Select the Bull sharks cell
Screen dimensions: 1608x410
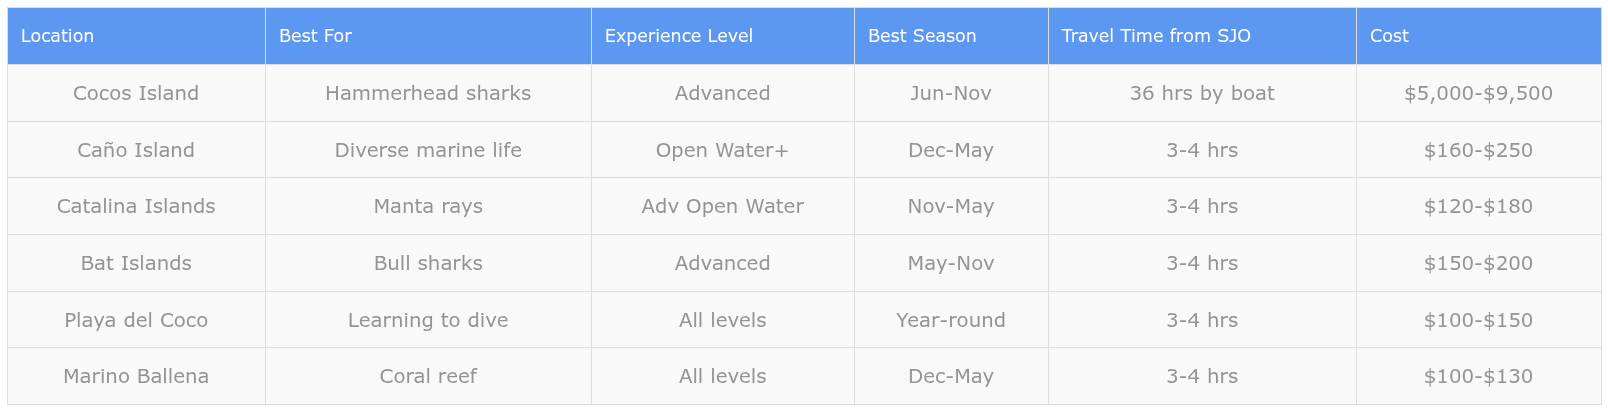pyautogui.click(x=428, y=263)
